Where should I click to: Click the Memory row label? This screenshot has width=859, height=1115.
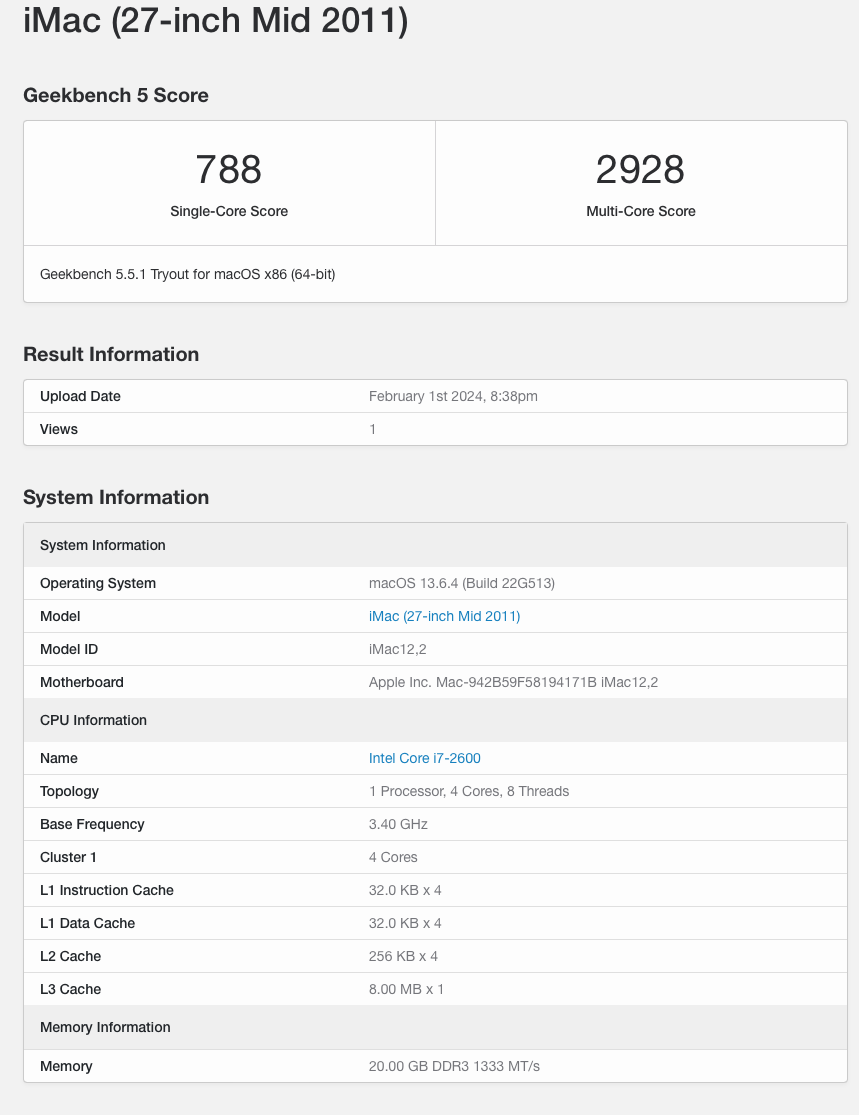[x=66, y=1067]
